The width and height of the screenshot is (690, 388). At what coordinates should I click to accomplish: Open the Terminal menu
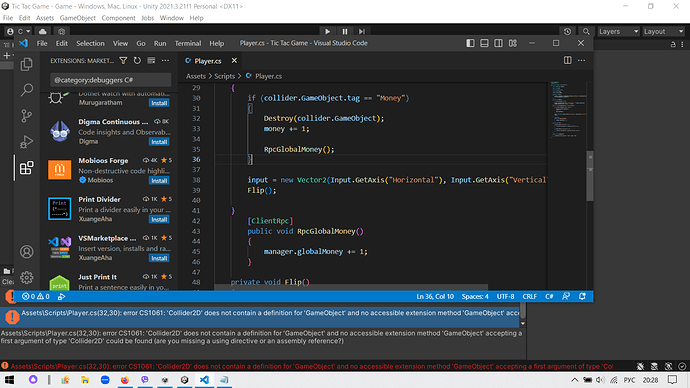pos(188,43)
